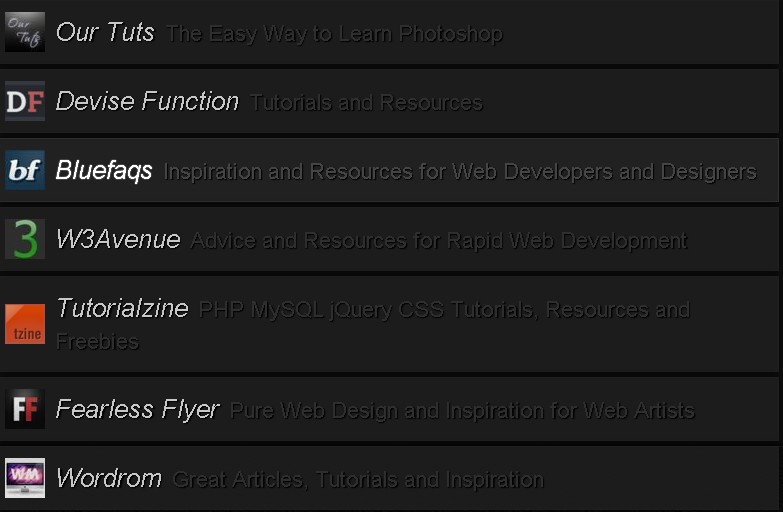This screenshot has width=783, height=512.
Task: Click the Devise Function DF icon
Action: pyautogui.click(x=24, y=101)
